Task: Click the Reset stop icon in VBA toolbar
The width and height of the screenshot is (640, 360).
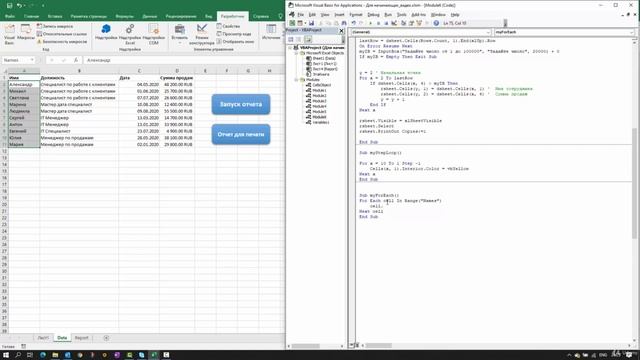Action: pyautogui.click(x=386, y=23)
